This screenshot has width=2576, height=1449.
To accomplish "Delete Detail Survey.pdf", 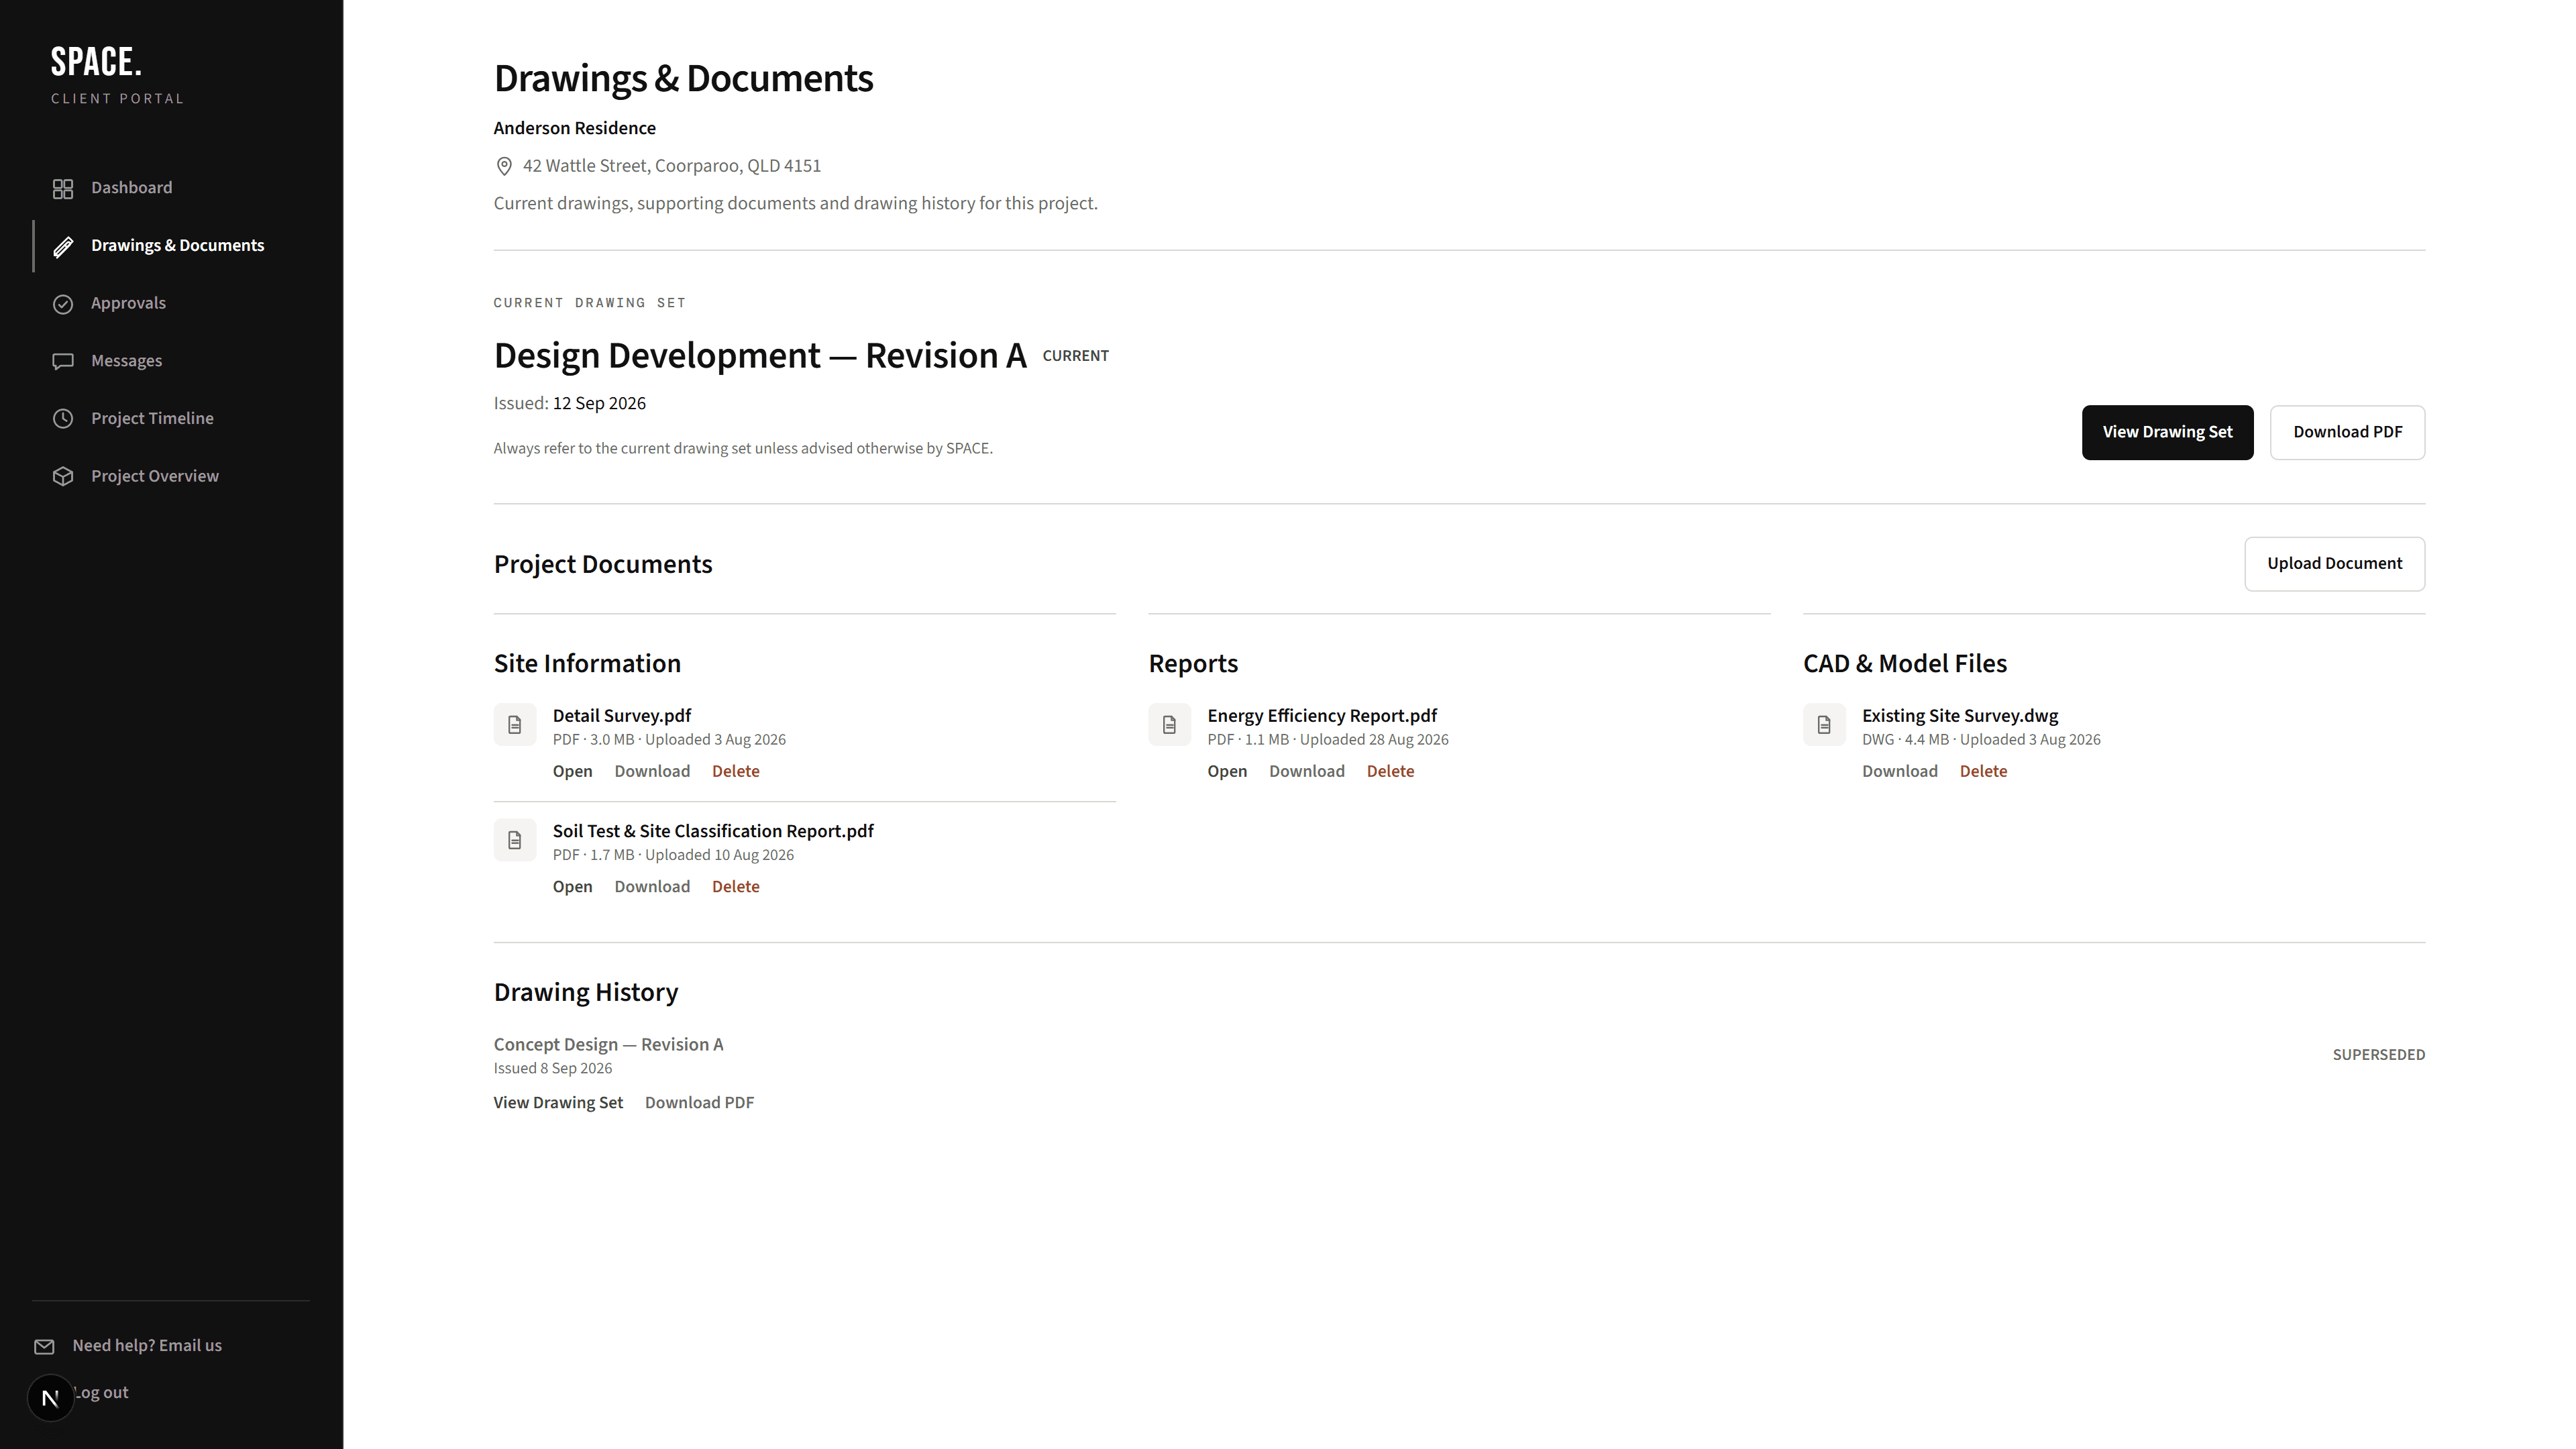I will (735, 771).
